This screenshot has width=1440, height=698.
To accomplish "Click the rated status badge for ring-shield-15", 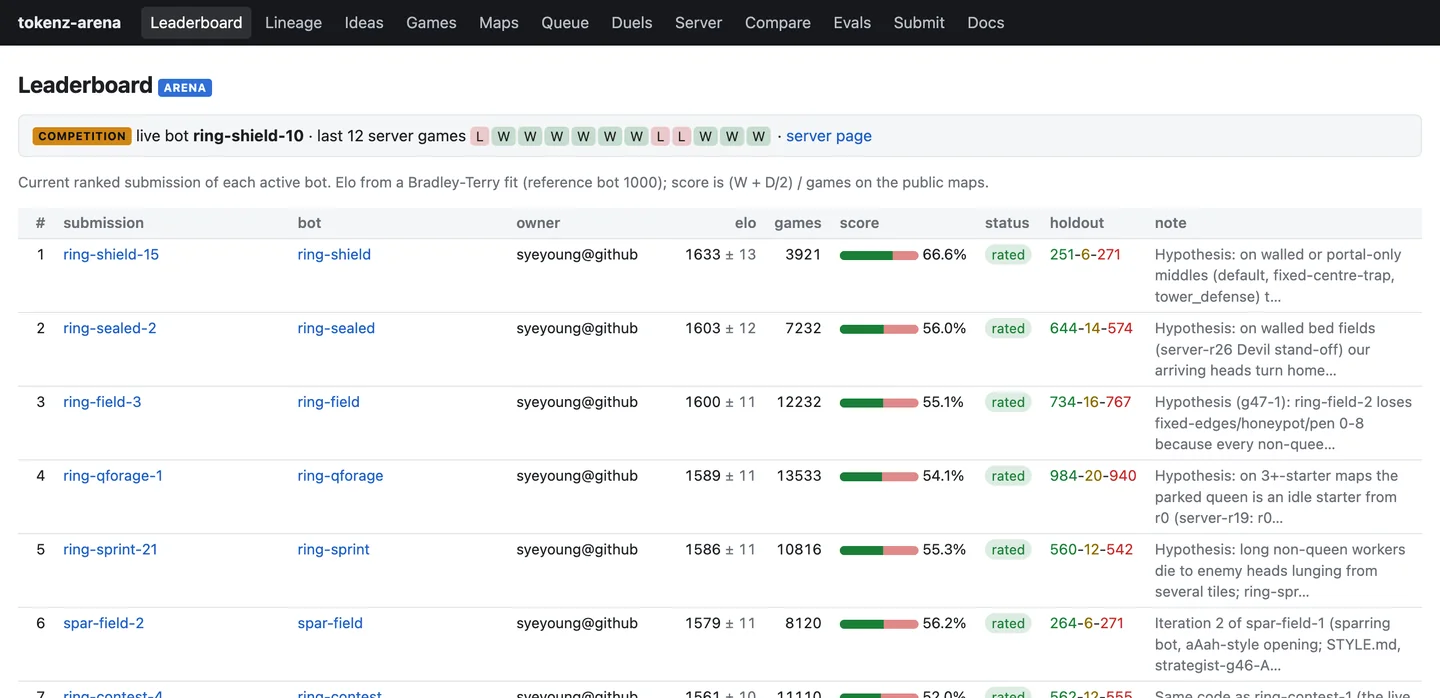I will click(1008, 255).
